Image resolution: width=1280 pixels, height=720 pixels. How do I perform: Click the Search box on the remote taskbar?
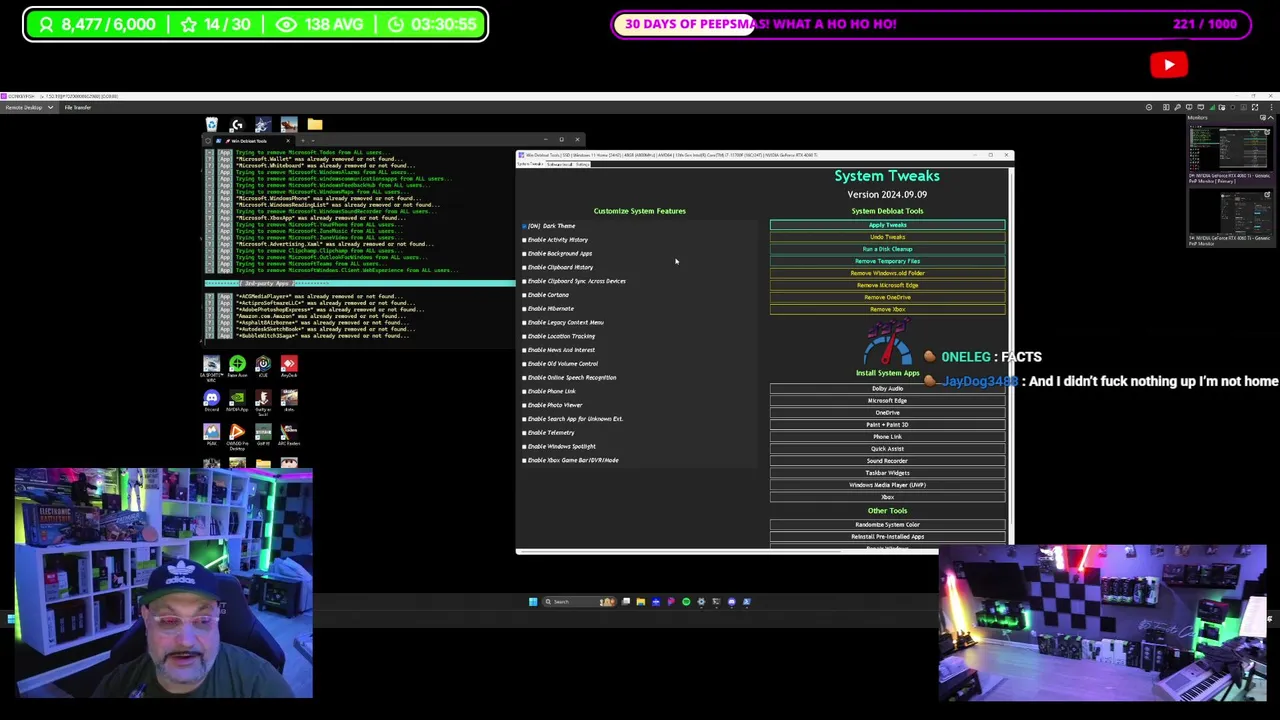tap(579, 602)
